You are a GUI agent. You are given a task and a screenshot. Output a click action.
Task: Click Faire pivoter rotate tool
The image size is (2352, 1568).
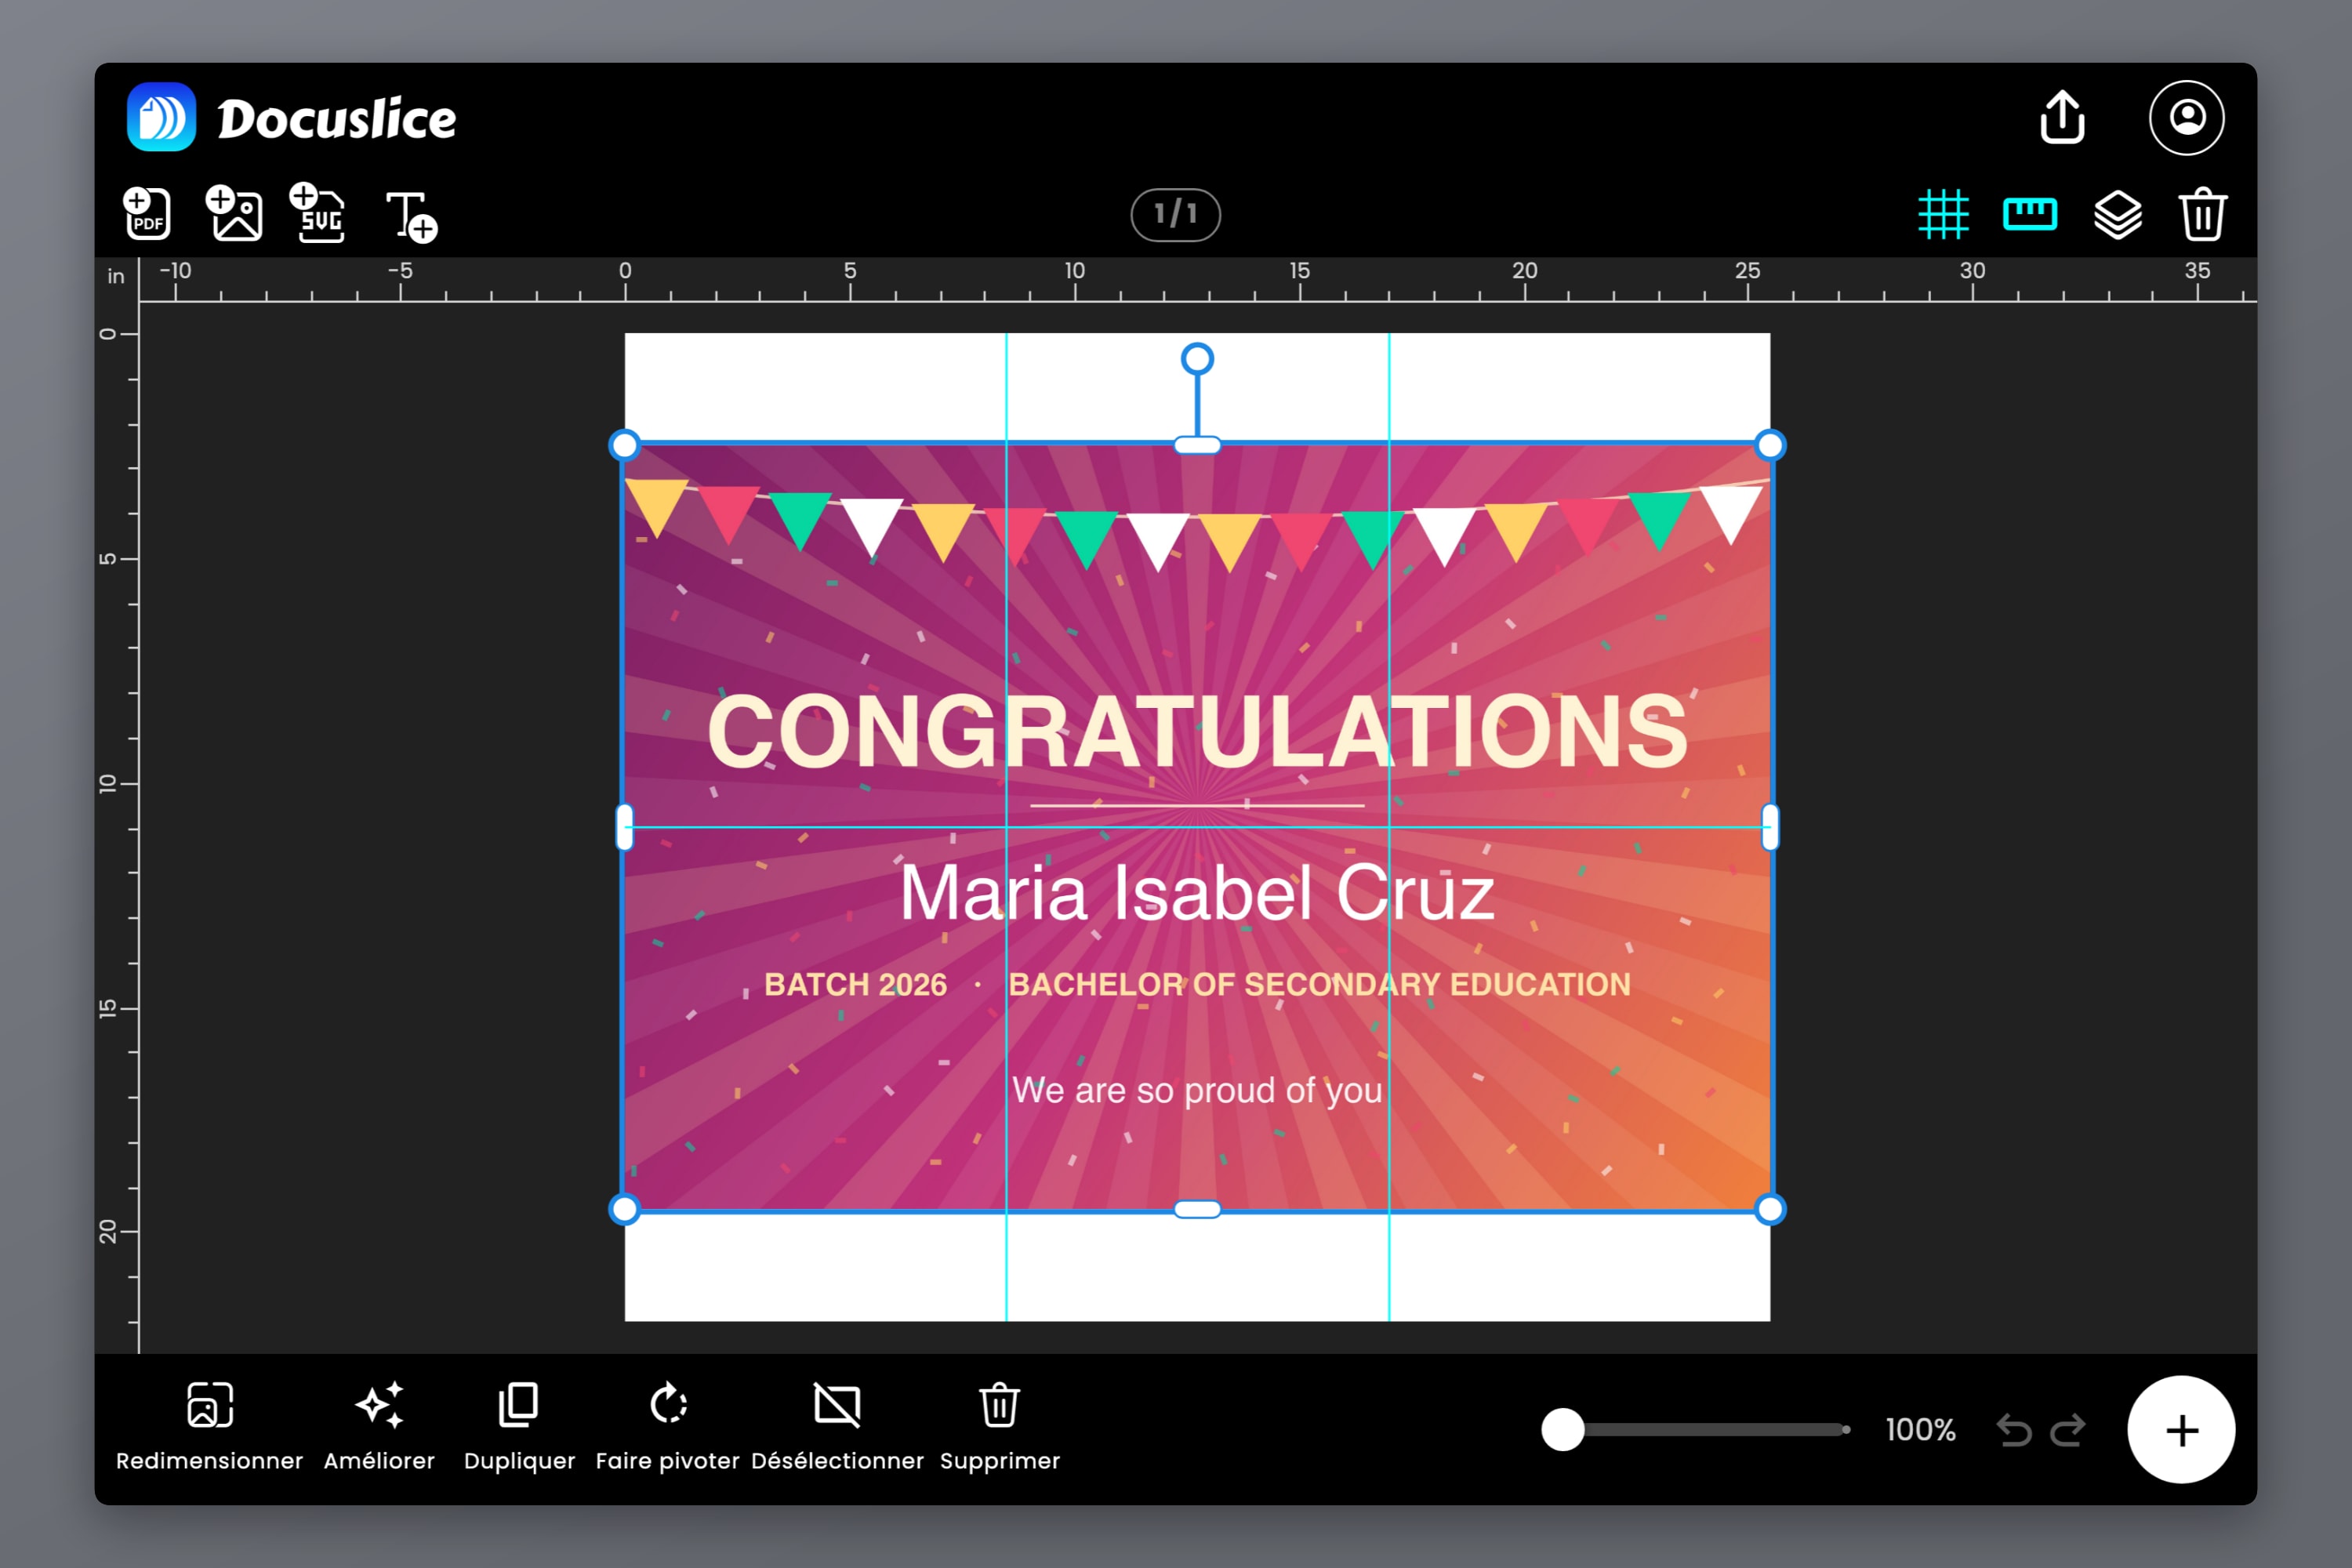(x=667, y=1426)
